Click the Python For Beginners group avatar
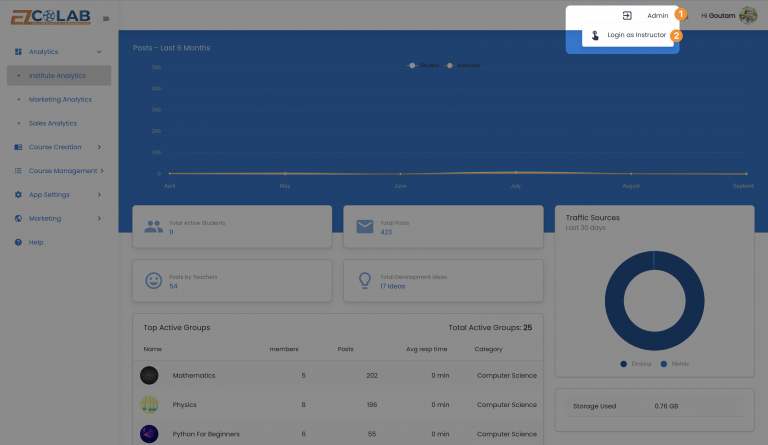Image resolution: width=768 pixels, height=445 pixels. [149, 434]
